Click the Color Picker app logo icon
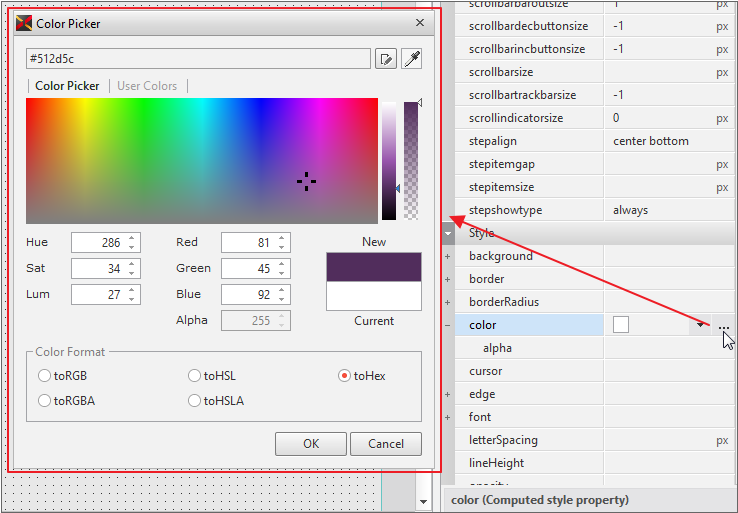 click(24, 23)
